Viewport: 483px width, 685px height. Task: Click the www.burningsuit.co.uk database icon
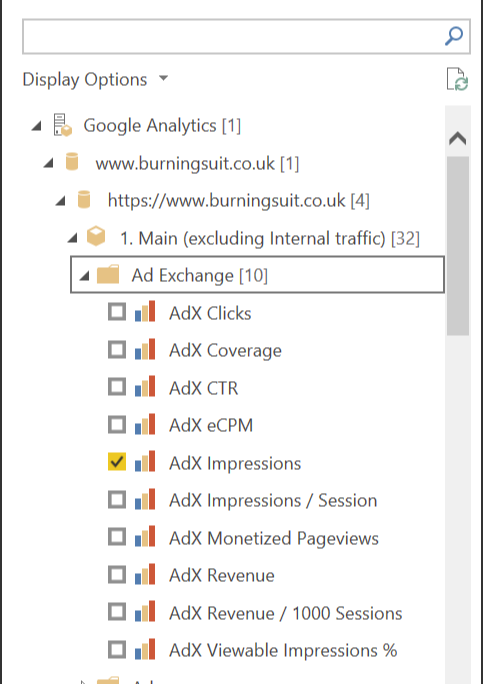tap(72, 162)
